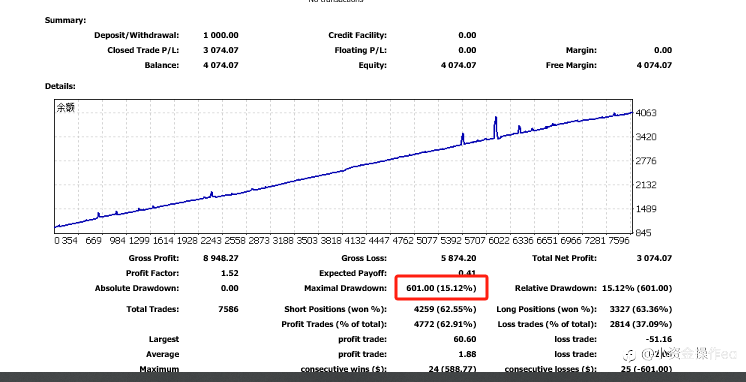Click the Floating P/L value 0.00
Viewport: 746px width, 382px height.
(467, 50)
